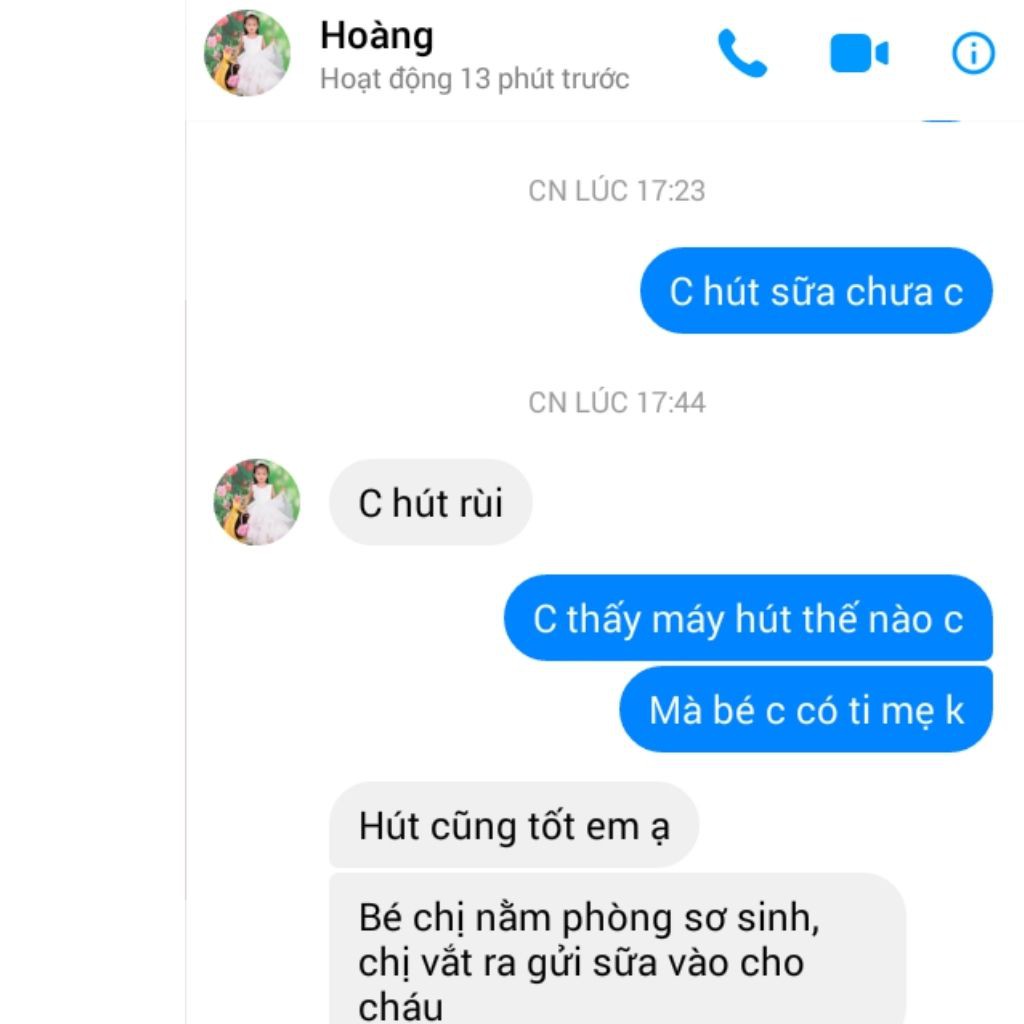Start a voice call with Hoàng
1024x1024 pixels.
point(742,53)
